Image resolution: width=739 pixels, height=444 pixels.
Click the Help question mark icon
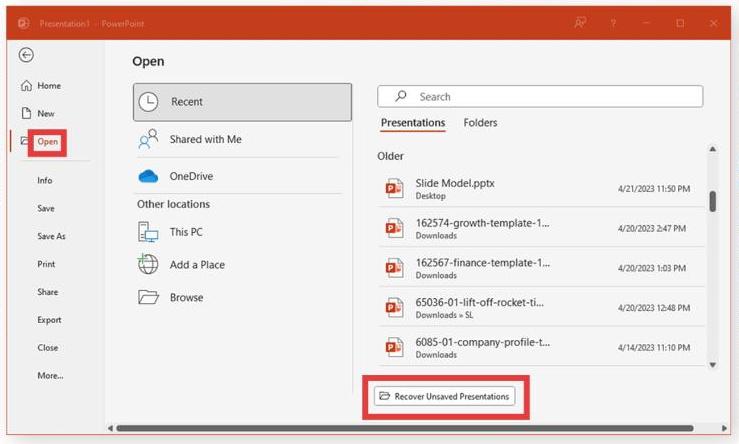coord(613,23)
